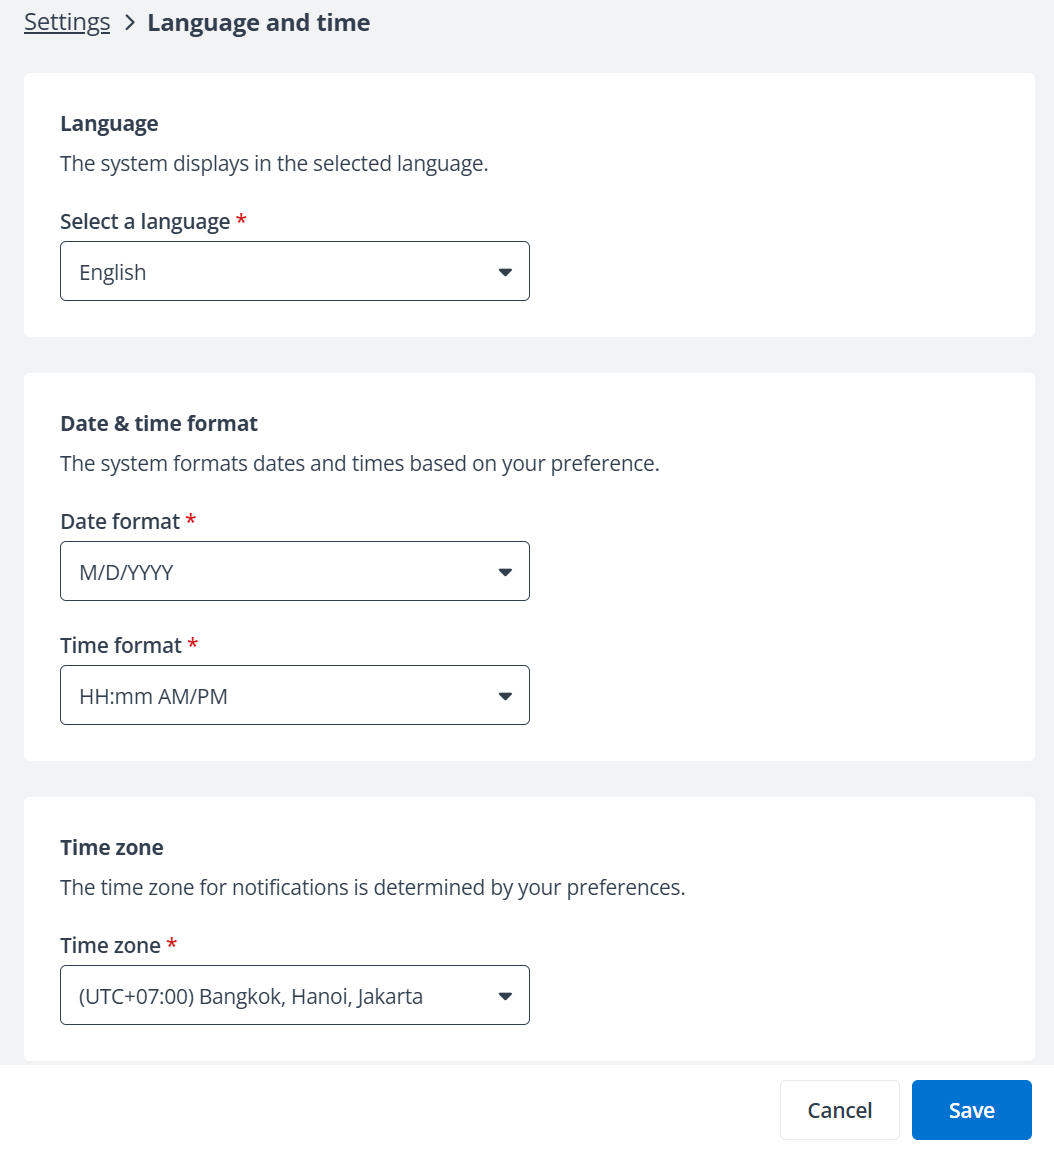1054x1149 pixels.
Task: Cancel the changes with the Cancel button
Action: pos(840,1110)
